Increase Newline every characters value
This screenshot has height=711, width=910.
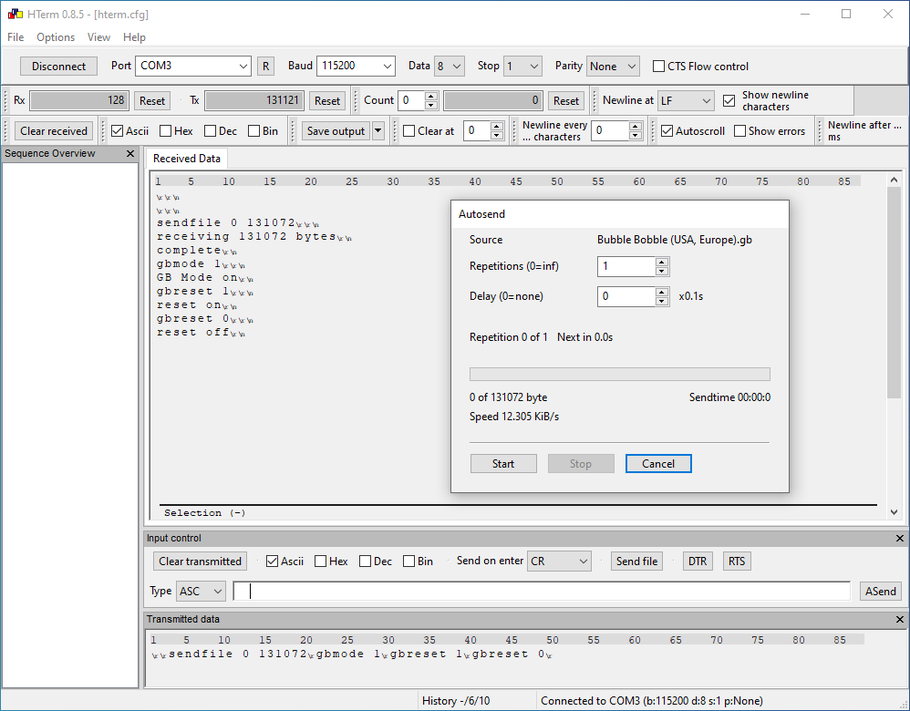tap(635, 127)
